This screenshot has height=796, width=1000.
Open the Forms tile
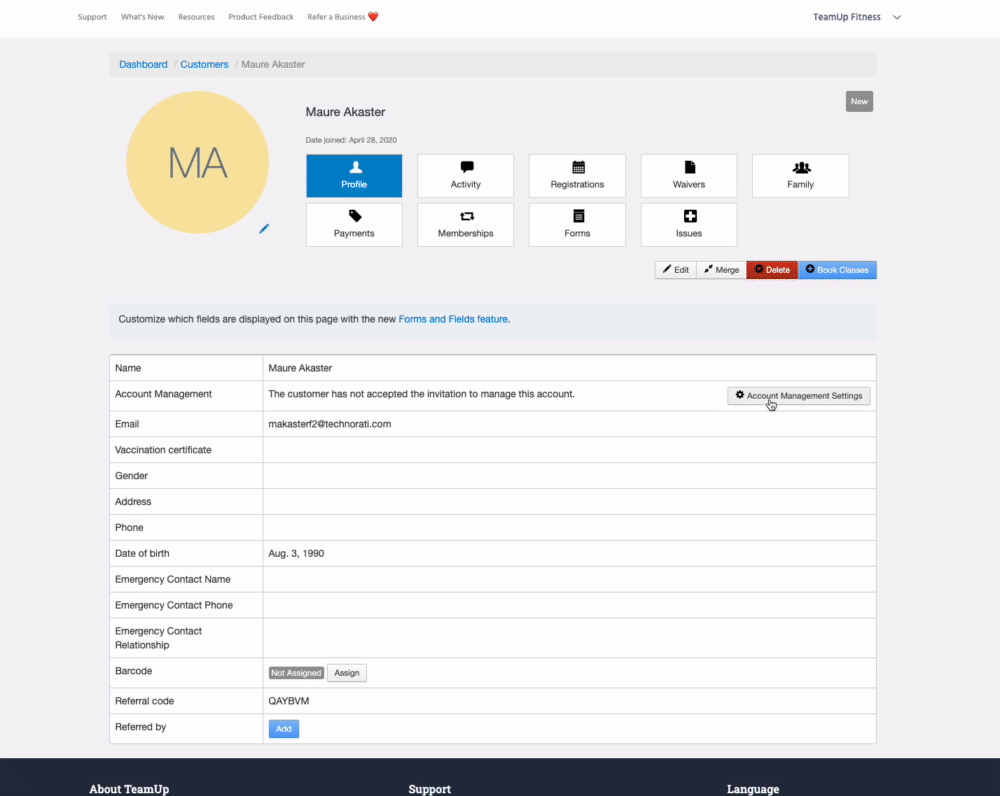pyautogui.click(x=577, y=225)
